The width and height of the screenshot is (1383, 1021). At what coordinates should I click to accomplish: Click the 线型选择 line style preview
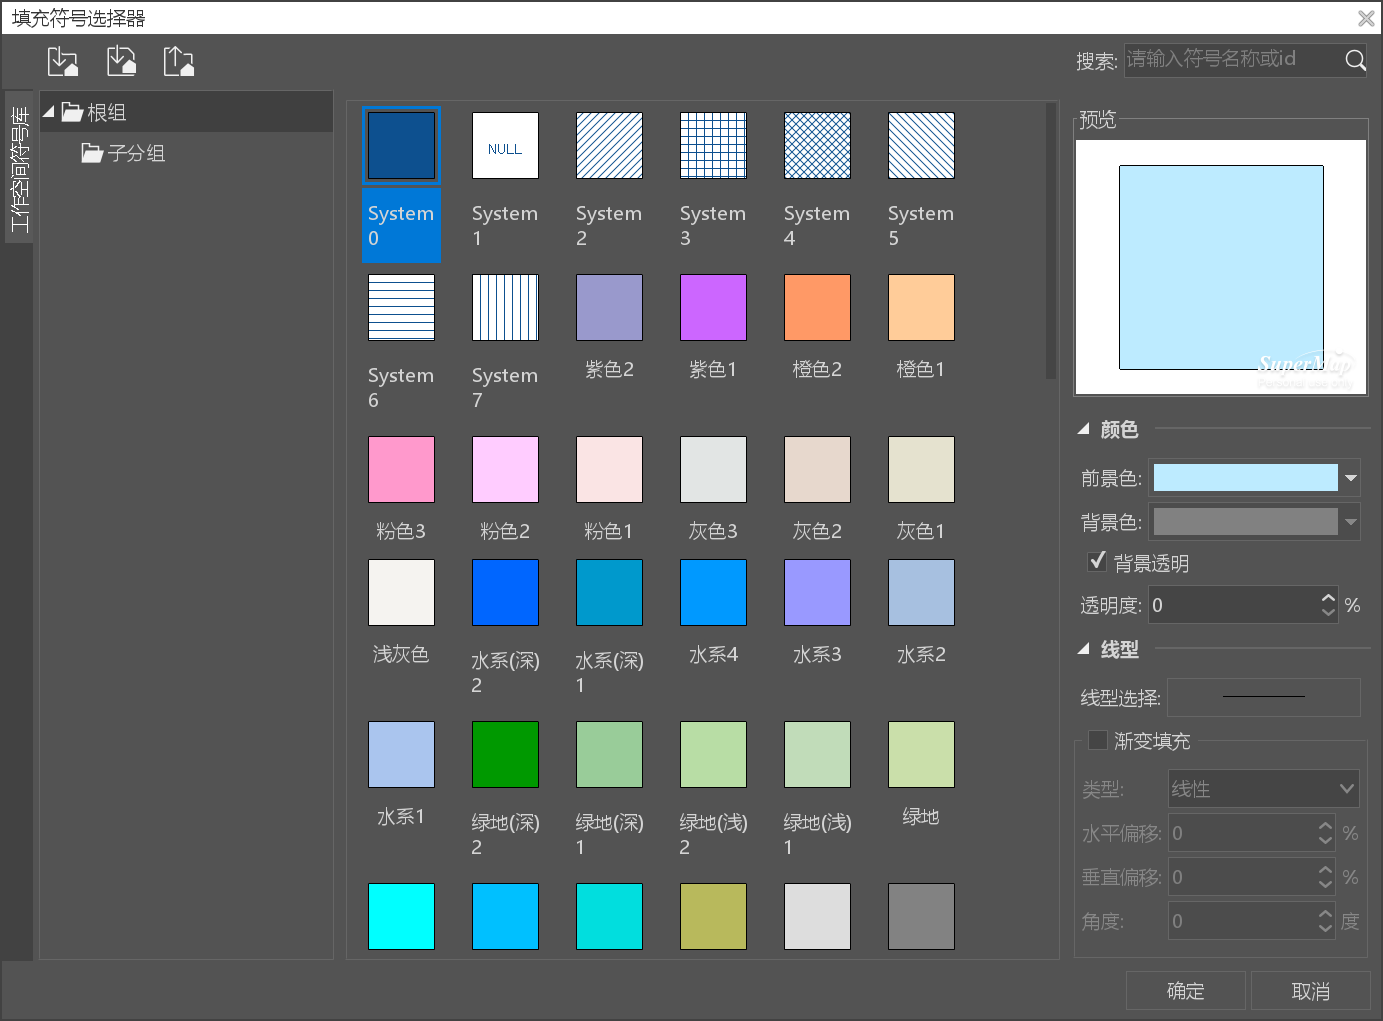pyautogui.click(x=1263, y=697)
